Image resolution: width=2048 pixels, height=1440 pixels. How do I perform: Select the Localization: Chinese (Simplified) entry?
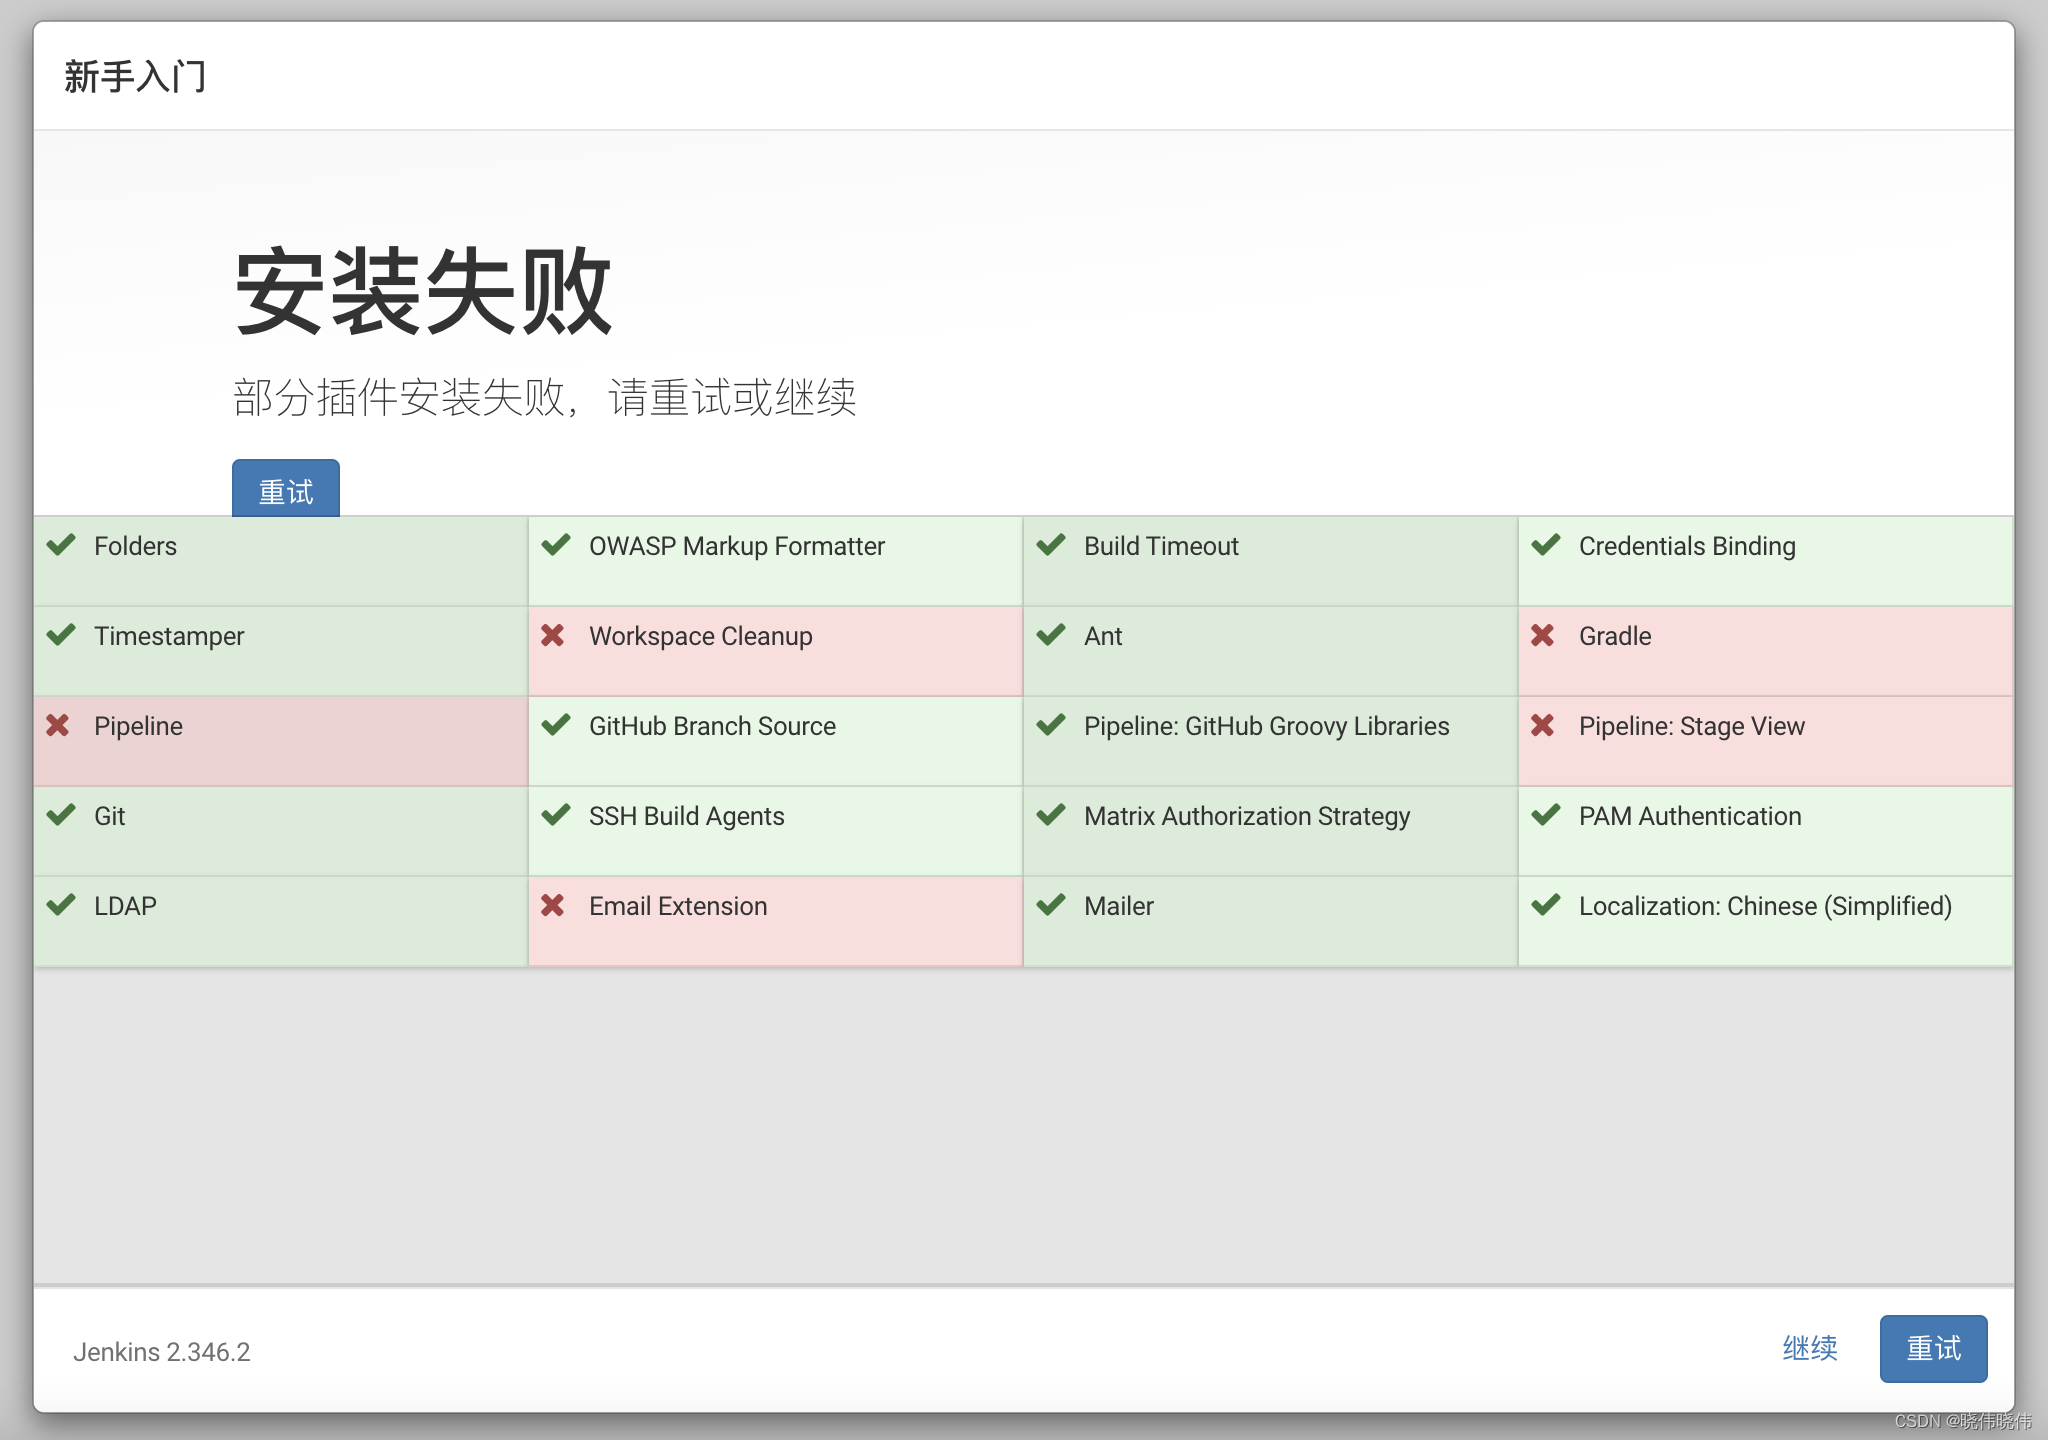[x=1765, y=907]
